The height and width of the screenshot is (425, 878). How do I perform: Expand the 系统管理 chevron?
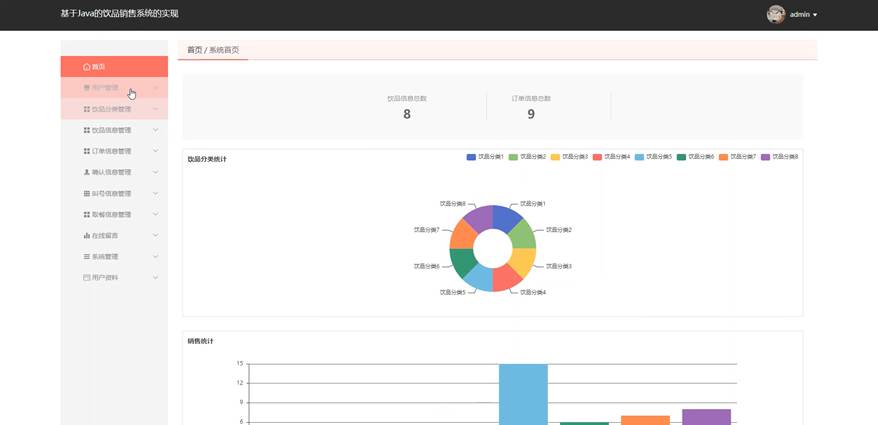(x=156, y=256)
